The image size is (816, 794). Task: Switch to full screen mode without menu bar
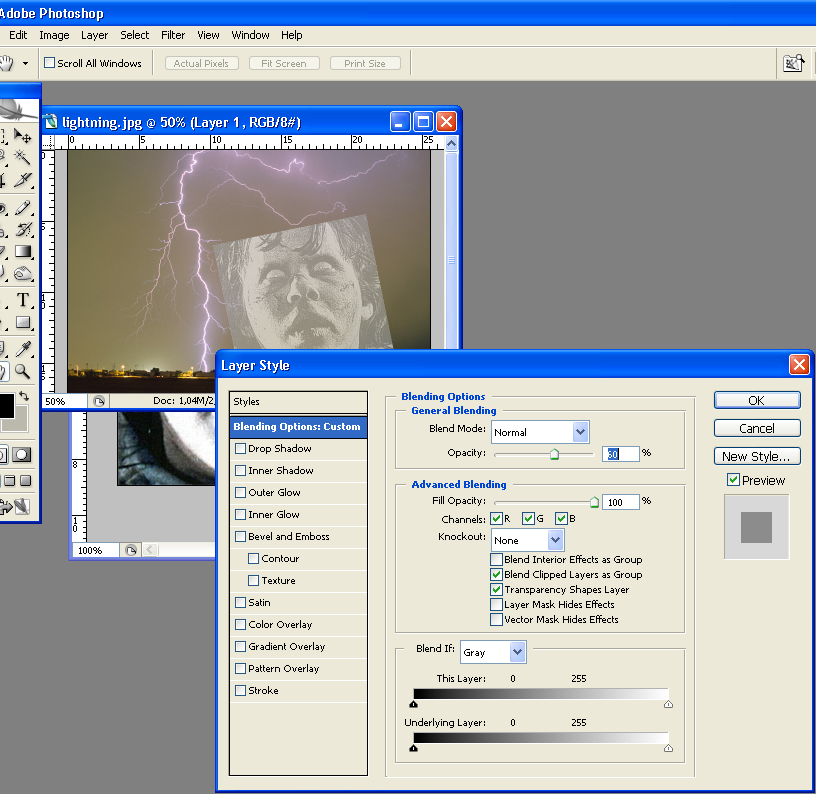pyautogui.click(x=25, y=481)
